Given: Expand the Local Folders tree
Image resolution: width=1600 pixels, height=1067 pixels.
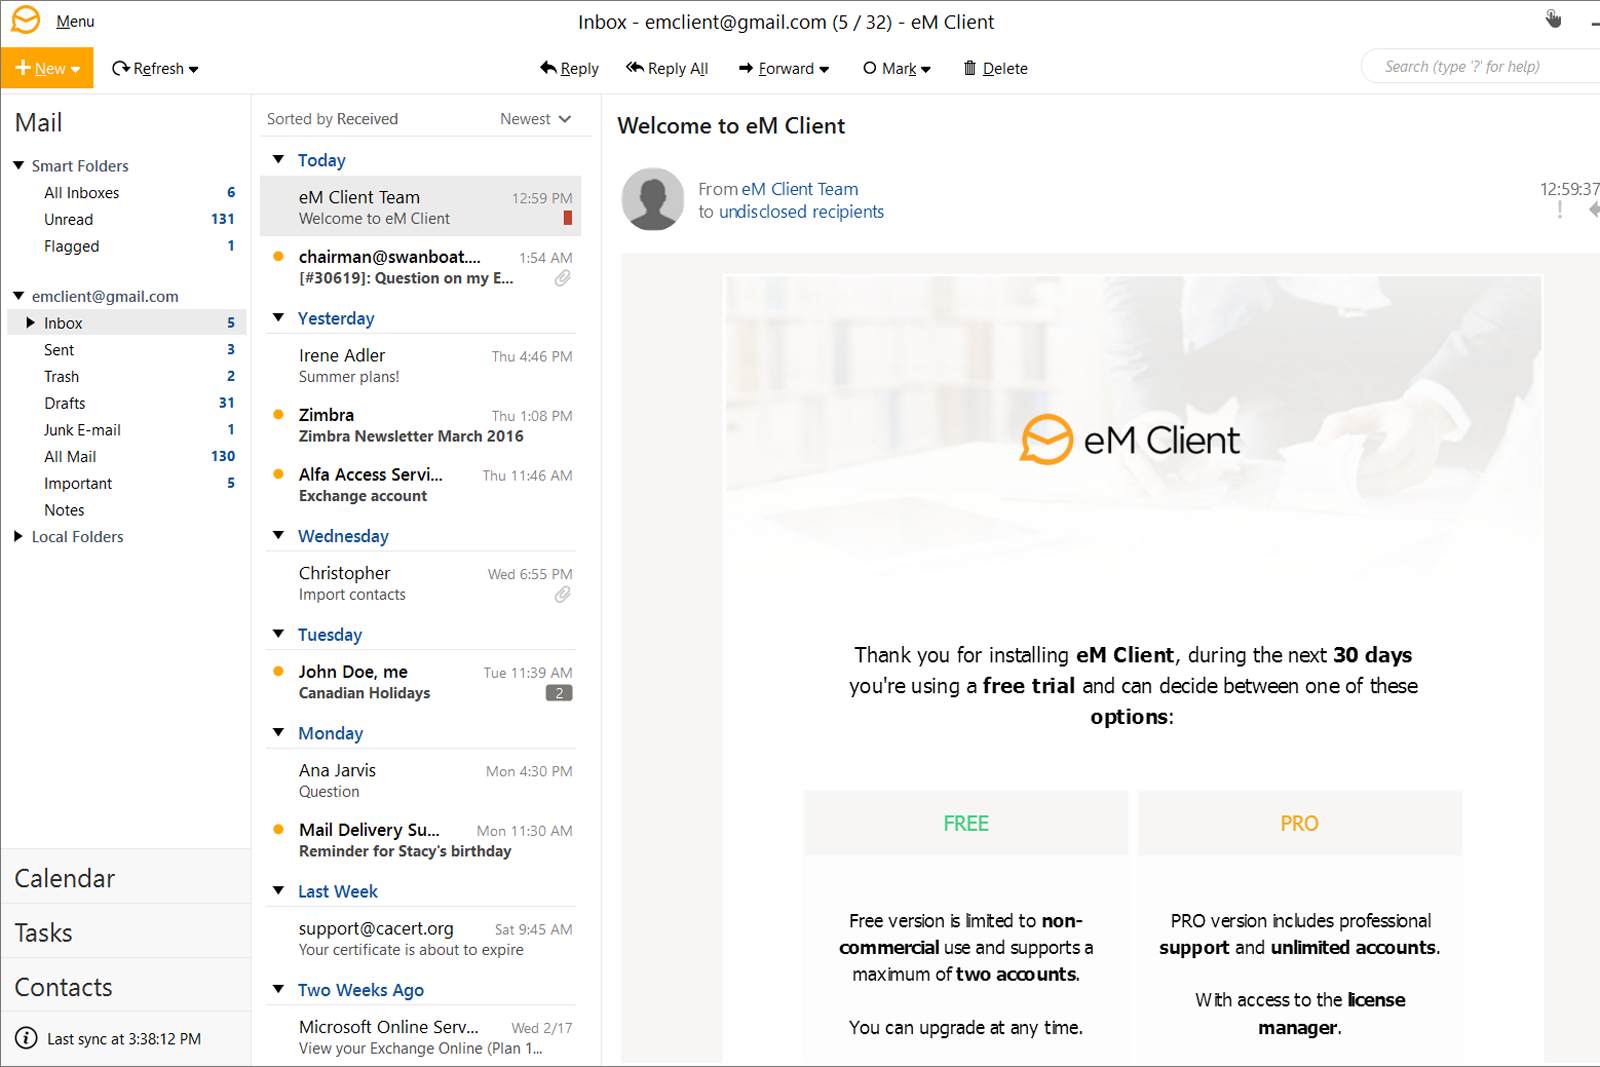Looking at the screenshot, I should (x=18, y=536).
